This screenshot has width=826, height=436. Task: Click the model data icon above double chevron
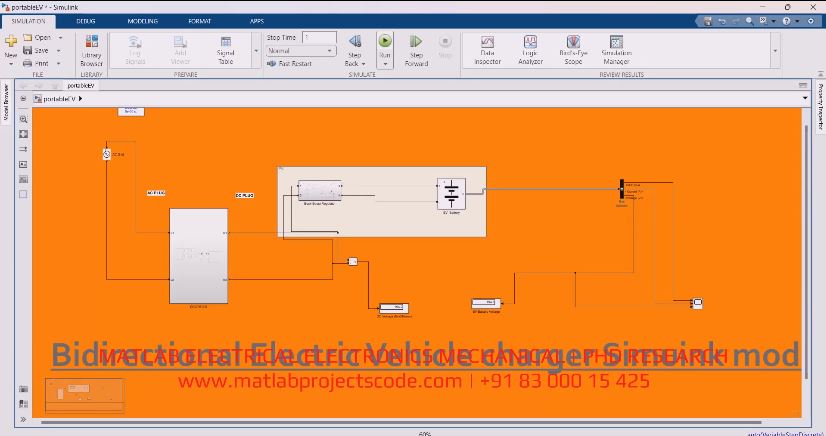(x=23, y=404)
